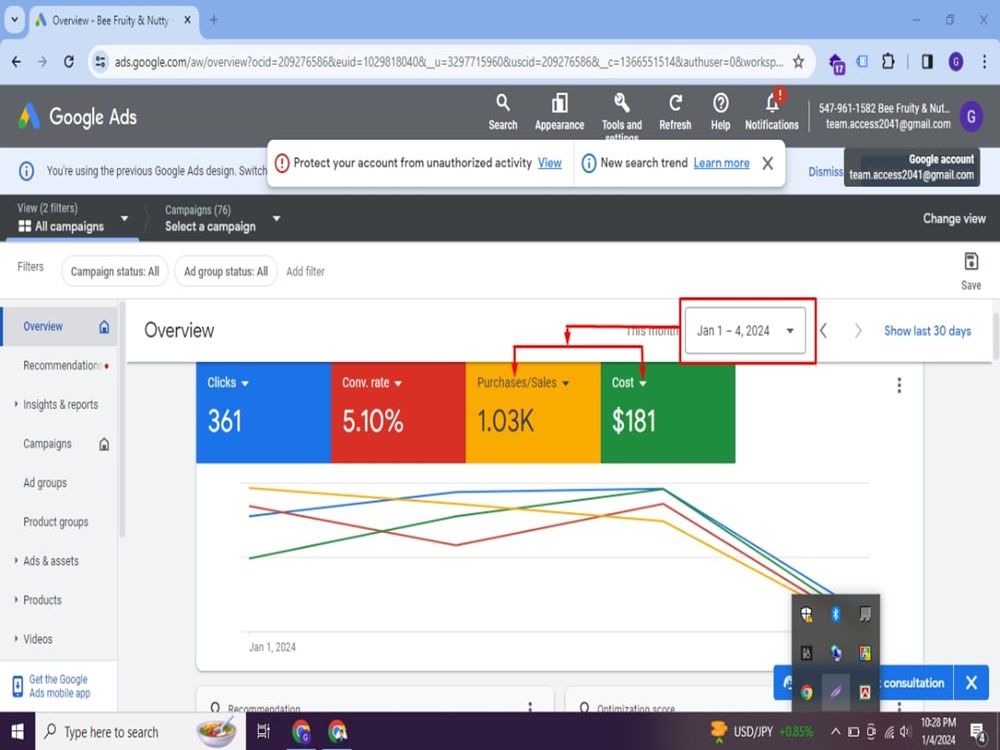Click the browser Back arrow
Viewport: 1000px width, 750px height.
[17, 62]
